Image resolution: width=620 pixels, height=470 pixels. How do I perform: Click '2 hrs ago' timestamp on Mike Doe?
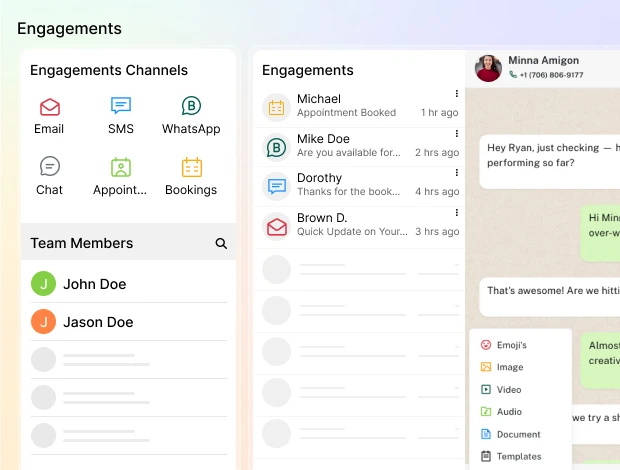click(437, 153)
